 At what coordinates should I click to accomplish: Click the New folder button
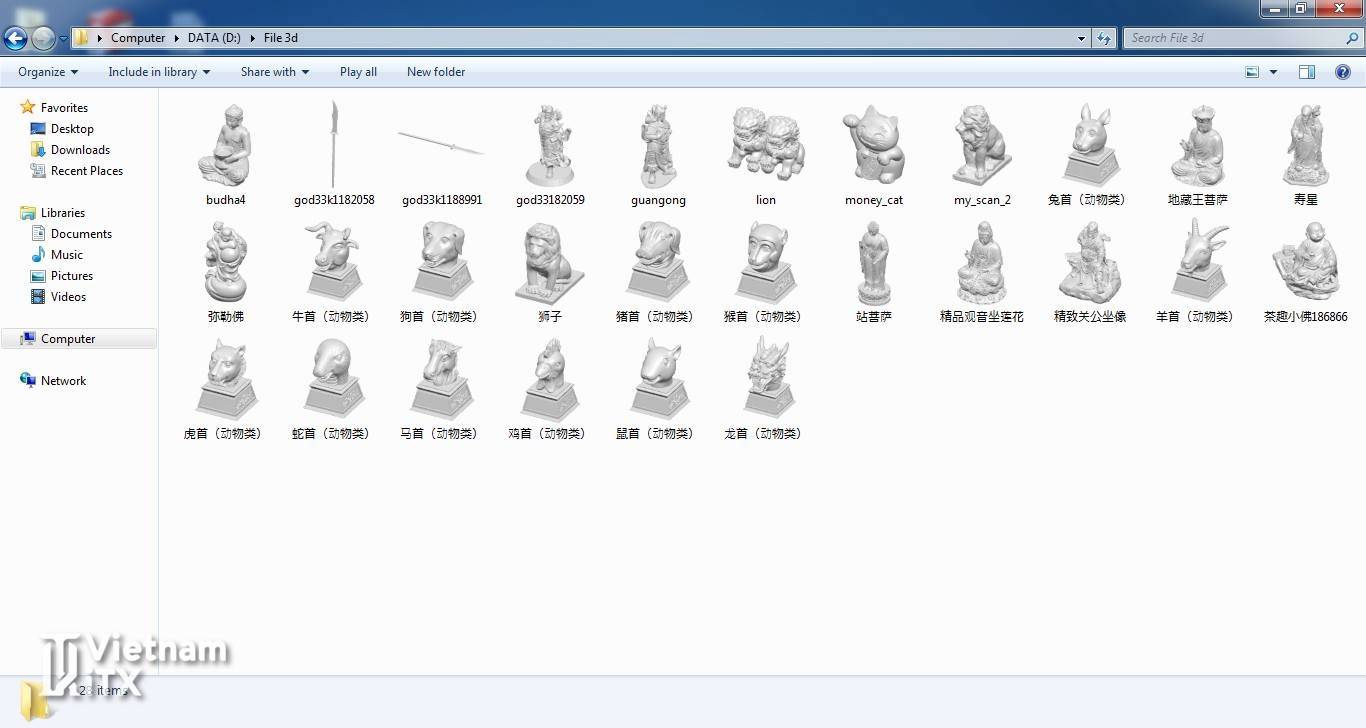(435, 72)
